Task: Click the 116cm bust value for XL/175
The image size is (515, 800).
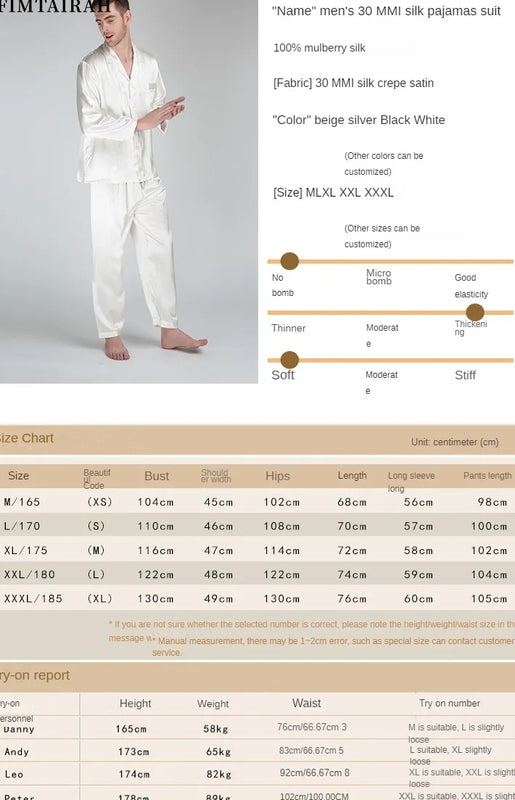Action: 156,551
